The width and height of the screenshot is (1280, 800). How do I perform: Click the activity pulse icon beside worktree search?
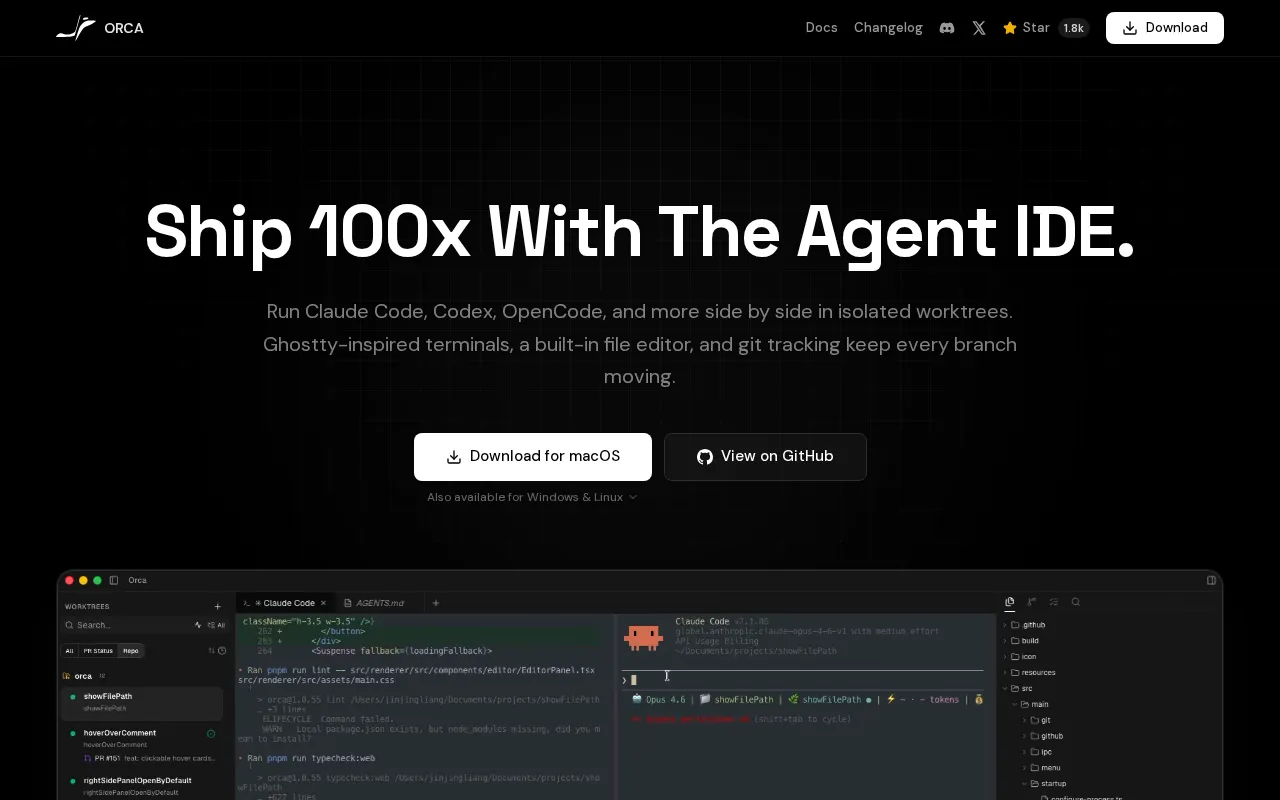tap(198, 625)
